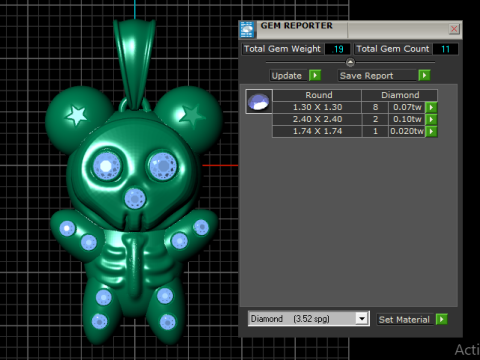This screenshot has height=360, width=480.
Task: Select the 2.40 X 2.40 size cell
Action: 317,119
